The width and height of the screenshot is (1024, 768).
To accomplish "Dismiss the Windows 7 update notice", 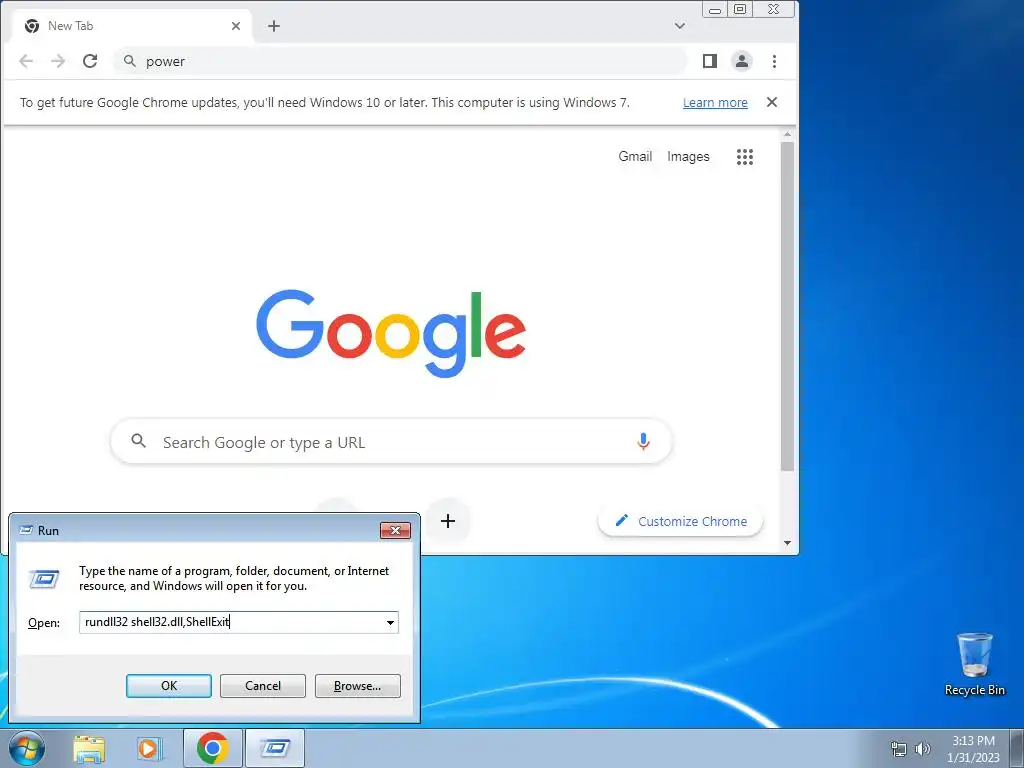I will click(772, 102).
